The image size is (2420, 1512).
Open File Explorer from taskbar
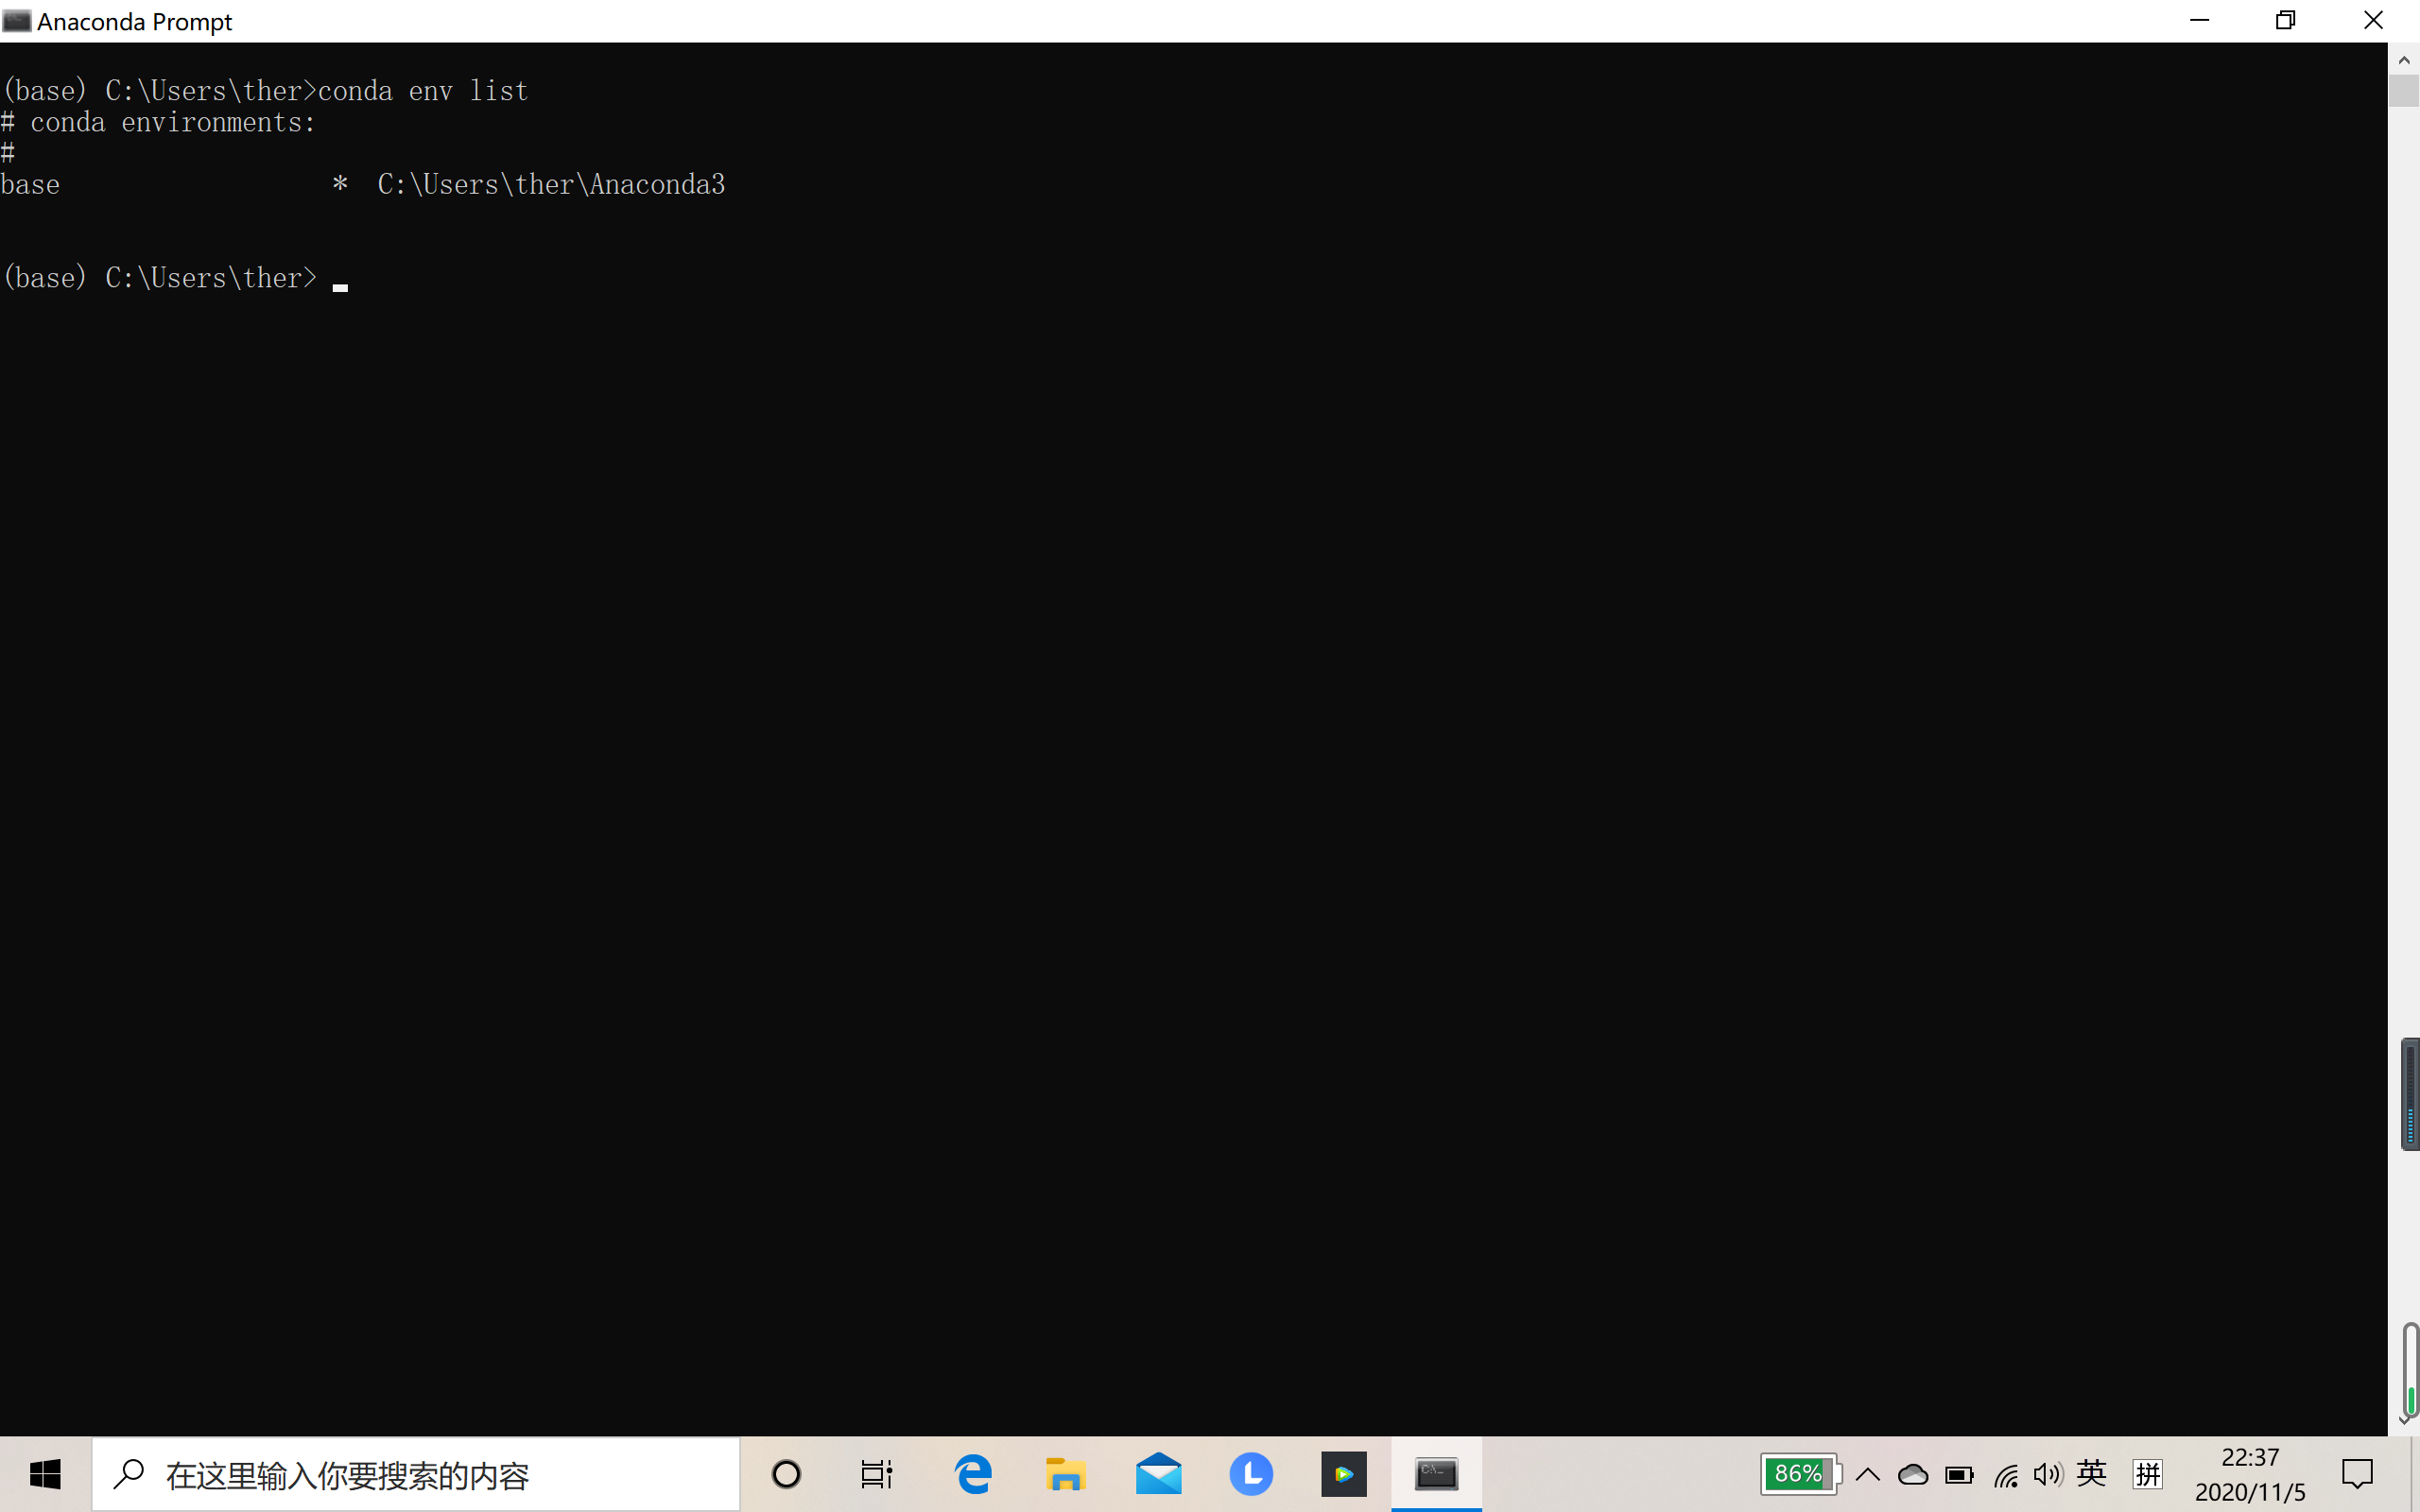click(1066, 1474)
